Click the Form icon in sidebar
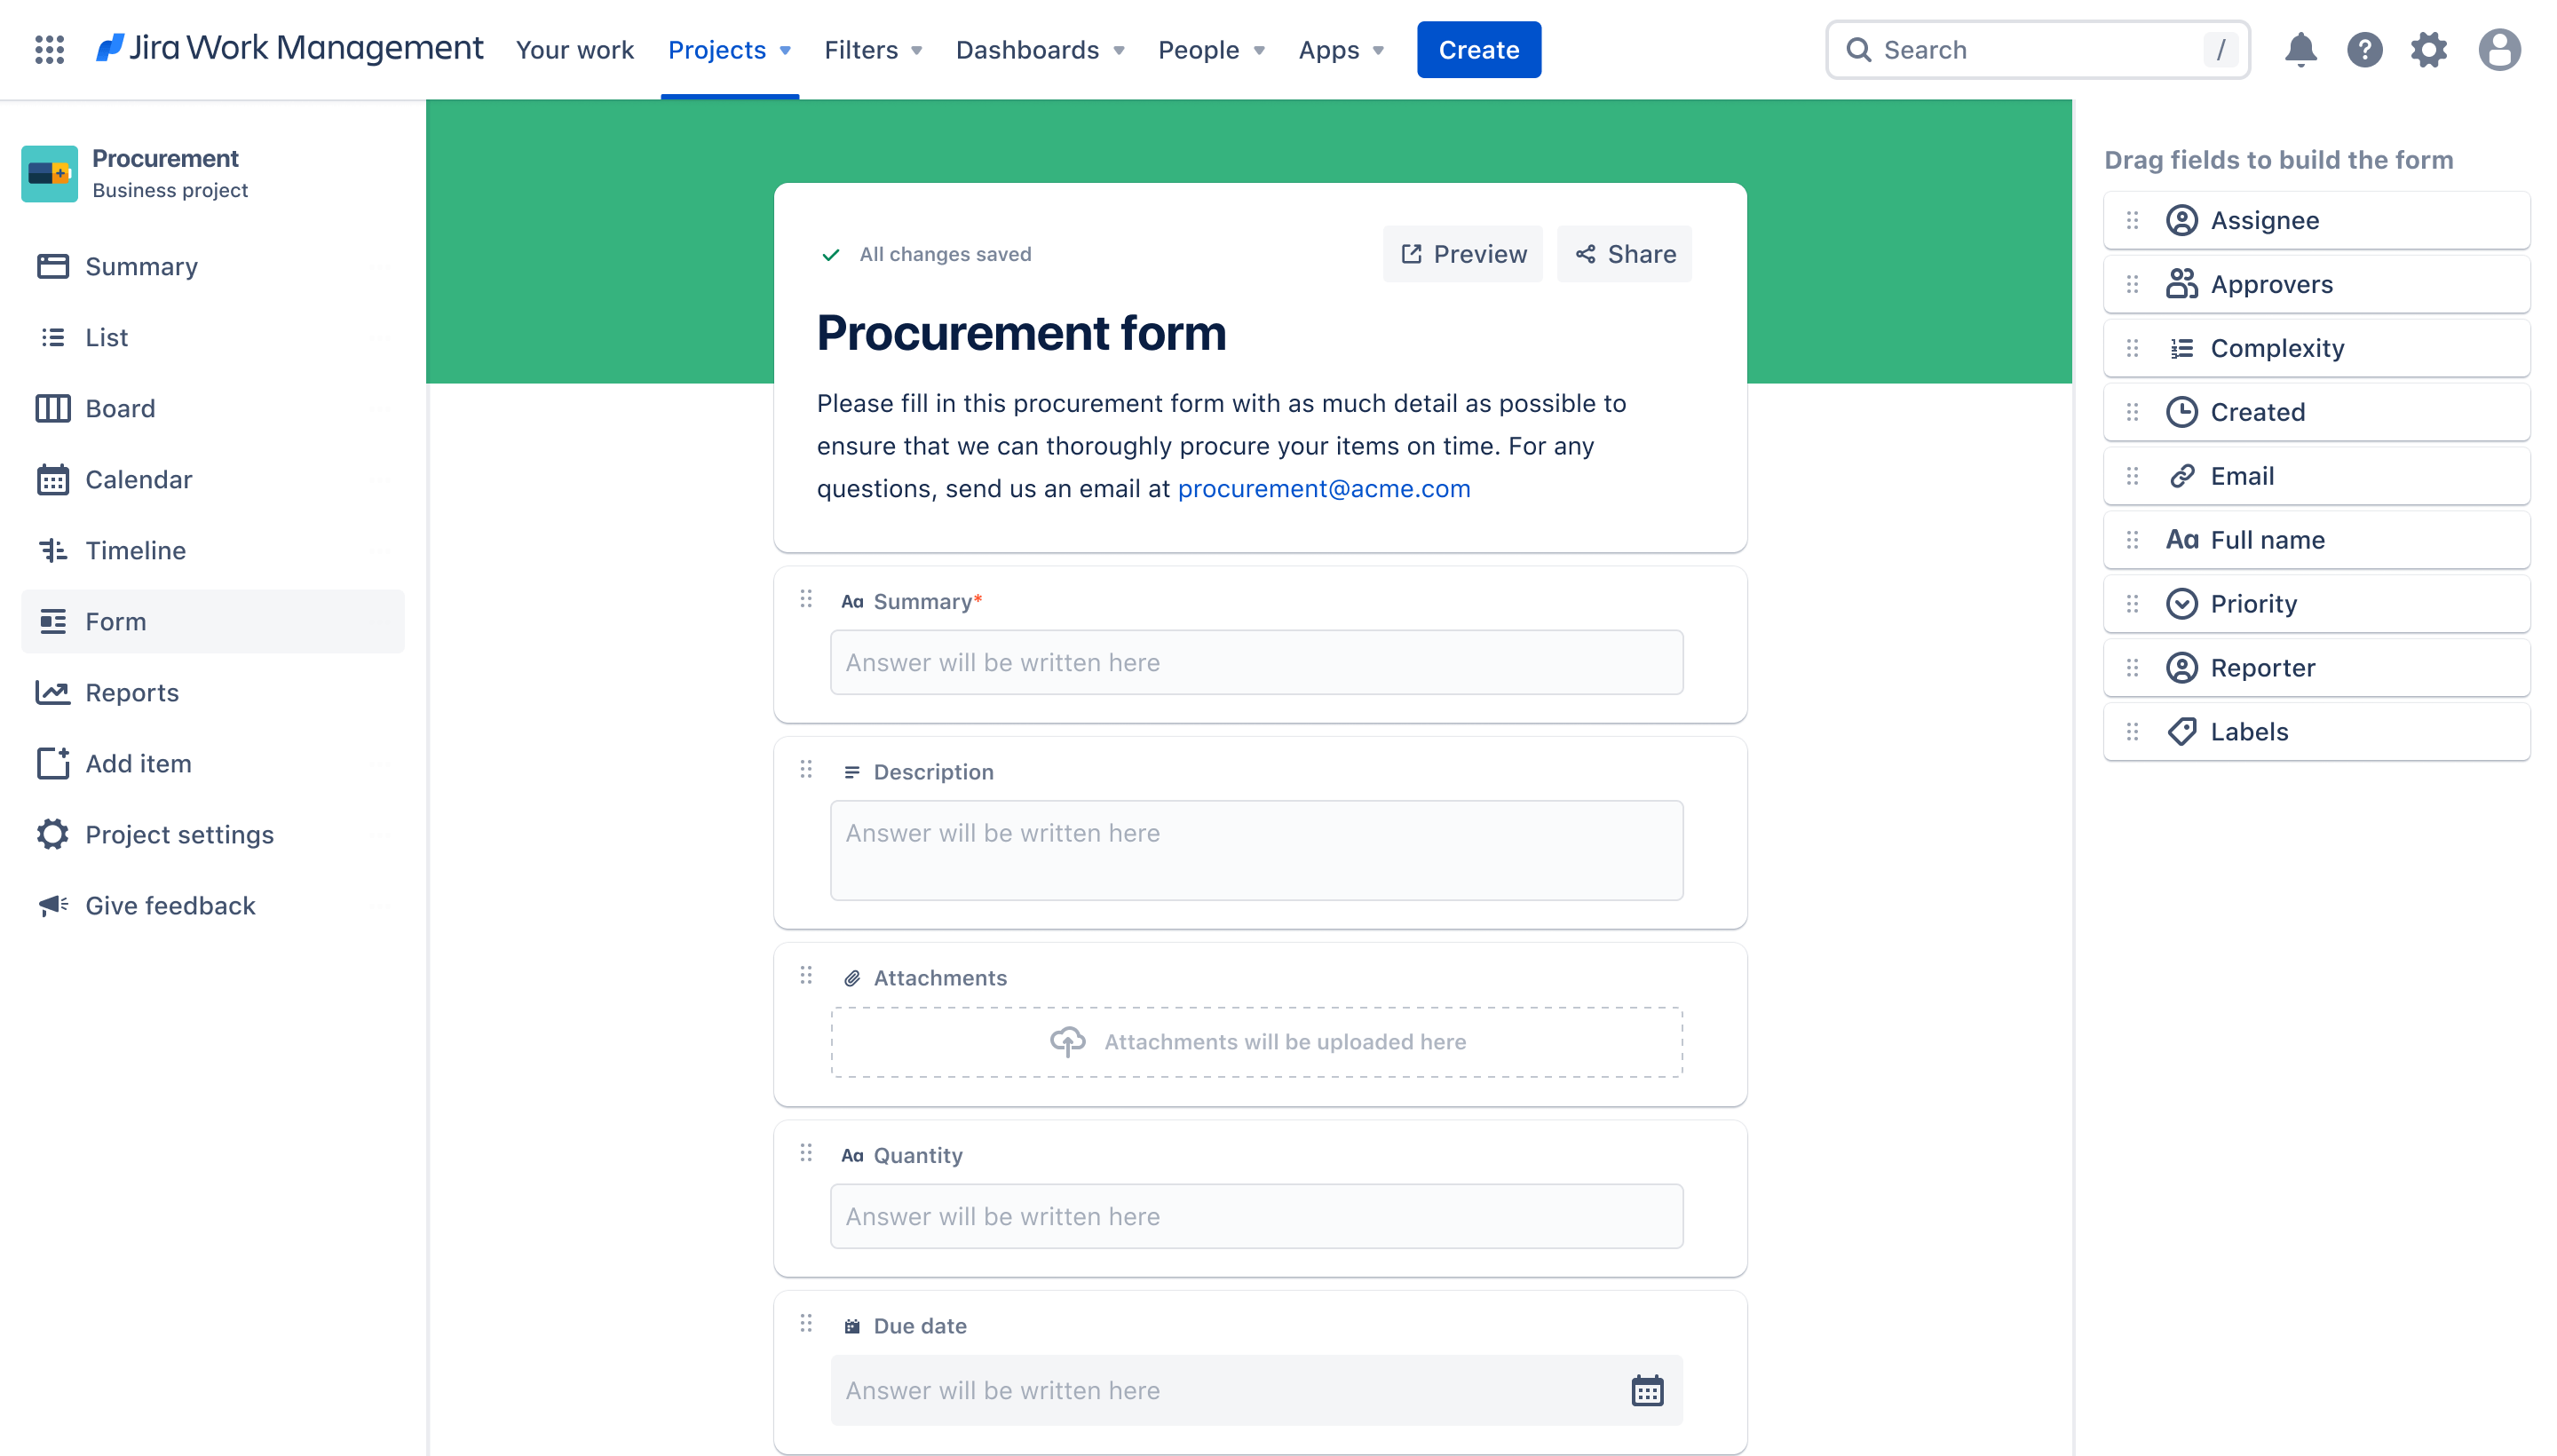Image resolution: width=2557 pixels, height=1456 pixels. [52, 621]
